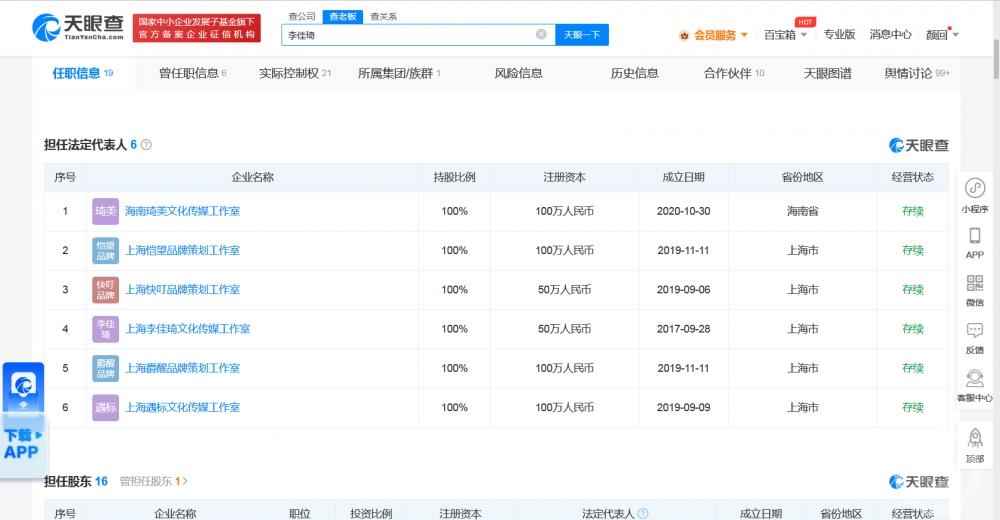Select the 查老板 search tab
Viewport: 1000px width, 520px height.
[x=342, y=17]
